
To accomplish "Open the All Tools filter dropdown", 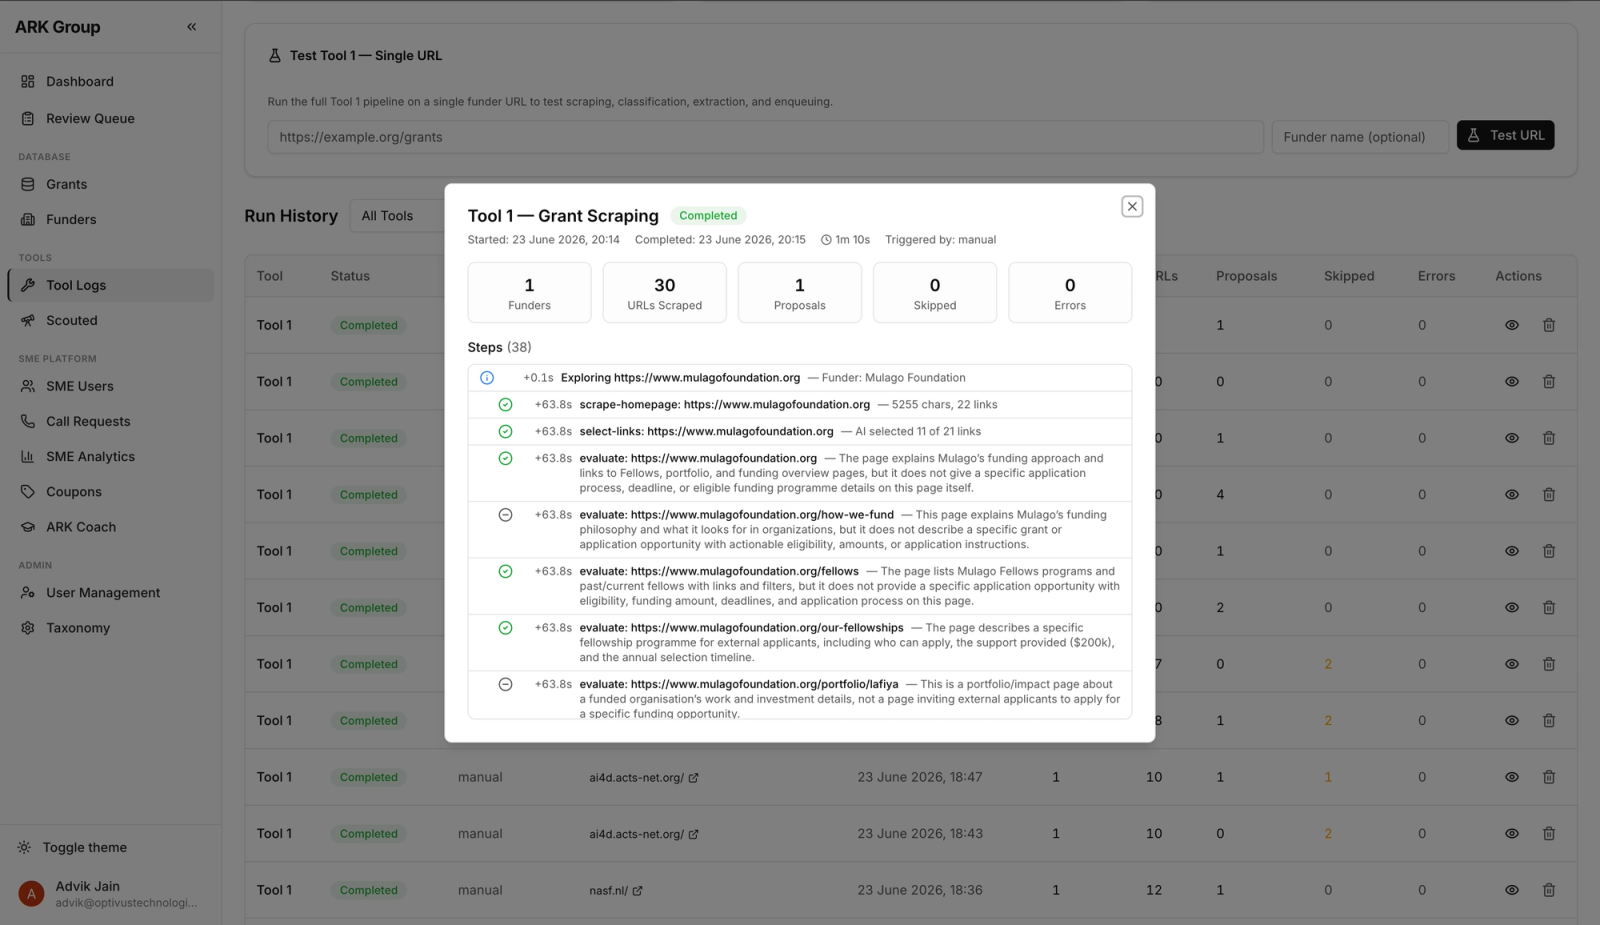I will point(397,216).
